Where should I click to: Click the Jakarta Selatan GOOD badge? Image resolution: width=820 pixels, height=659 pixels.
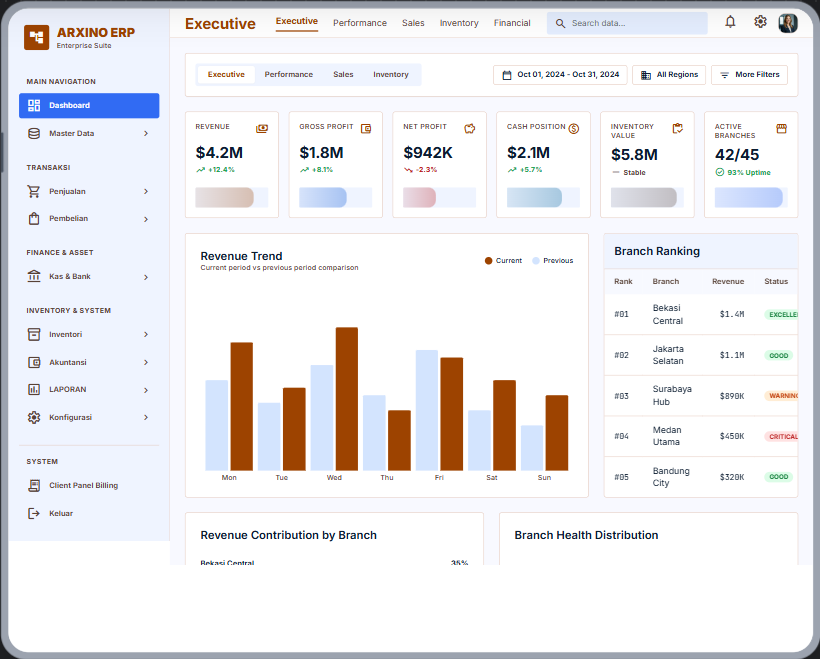[778, 356]
